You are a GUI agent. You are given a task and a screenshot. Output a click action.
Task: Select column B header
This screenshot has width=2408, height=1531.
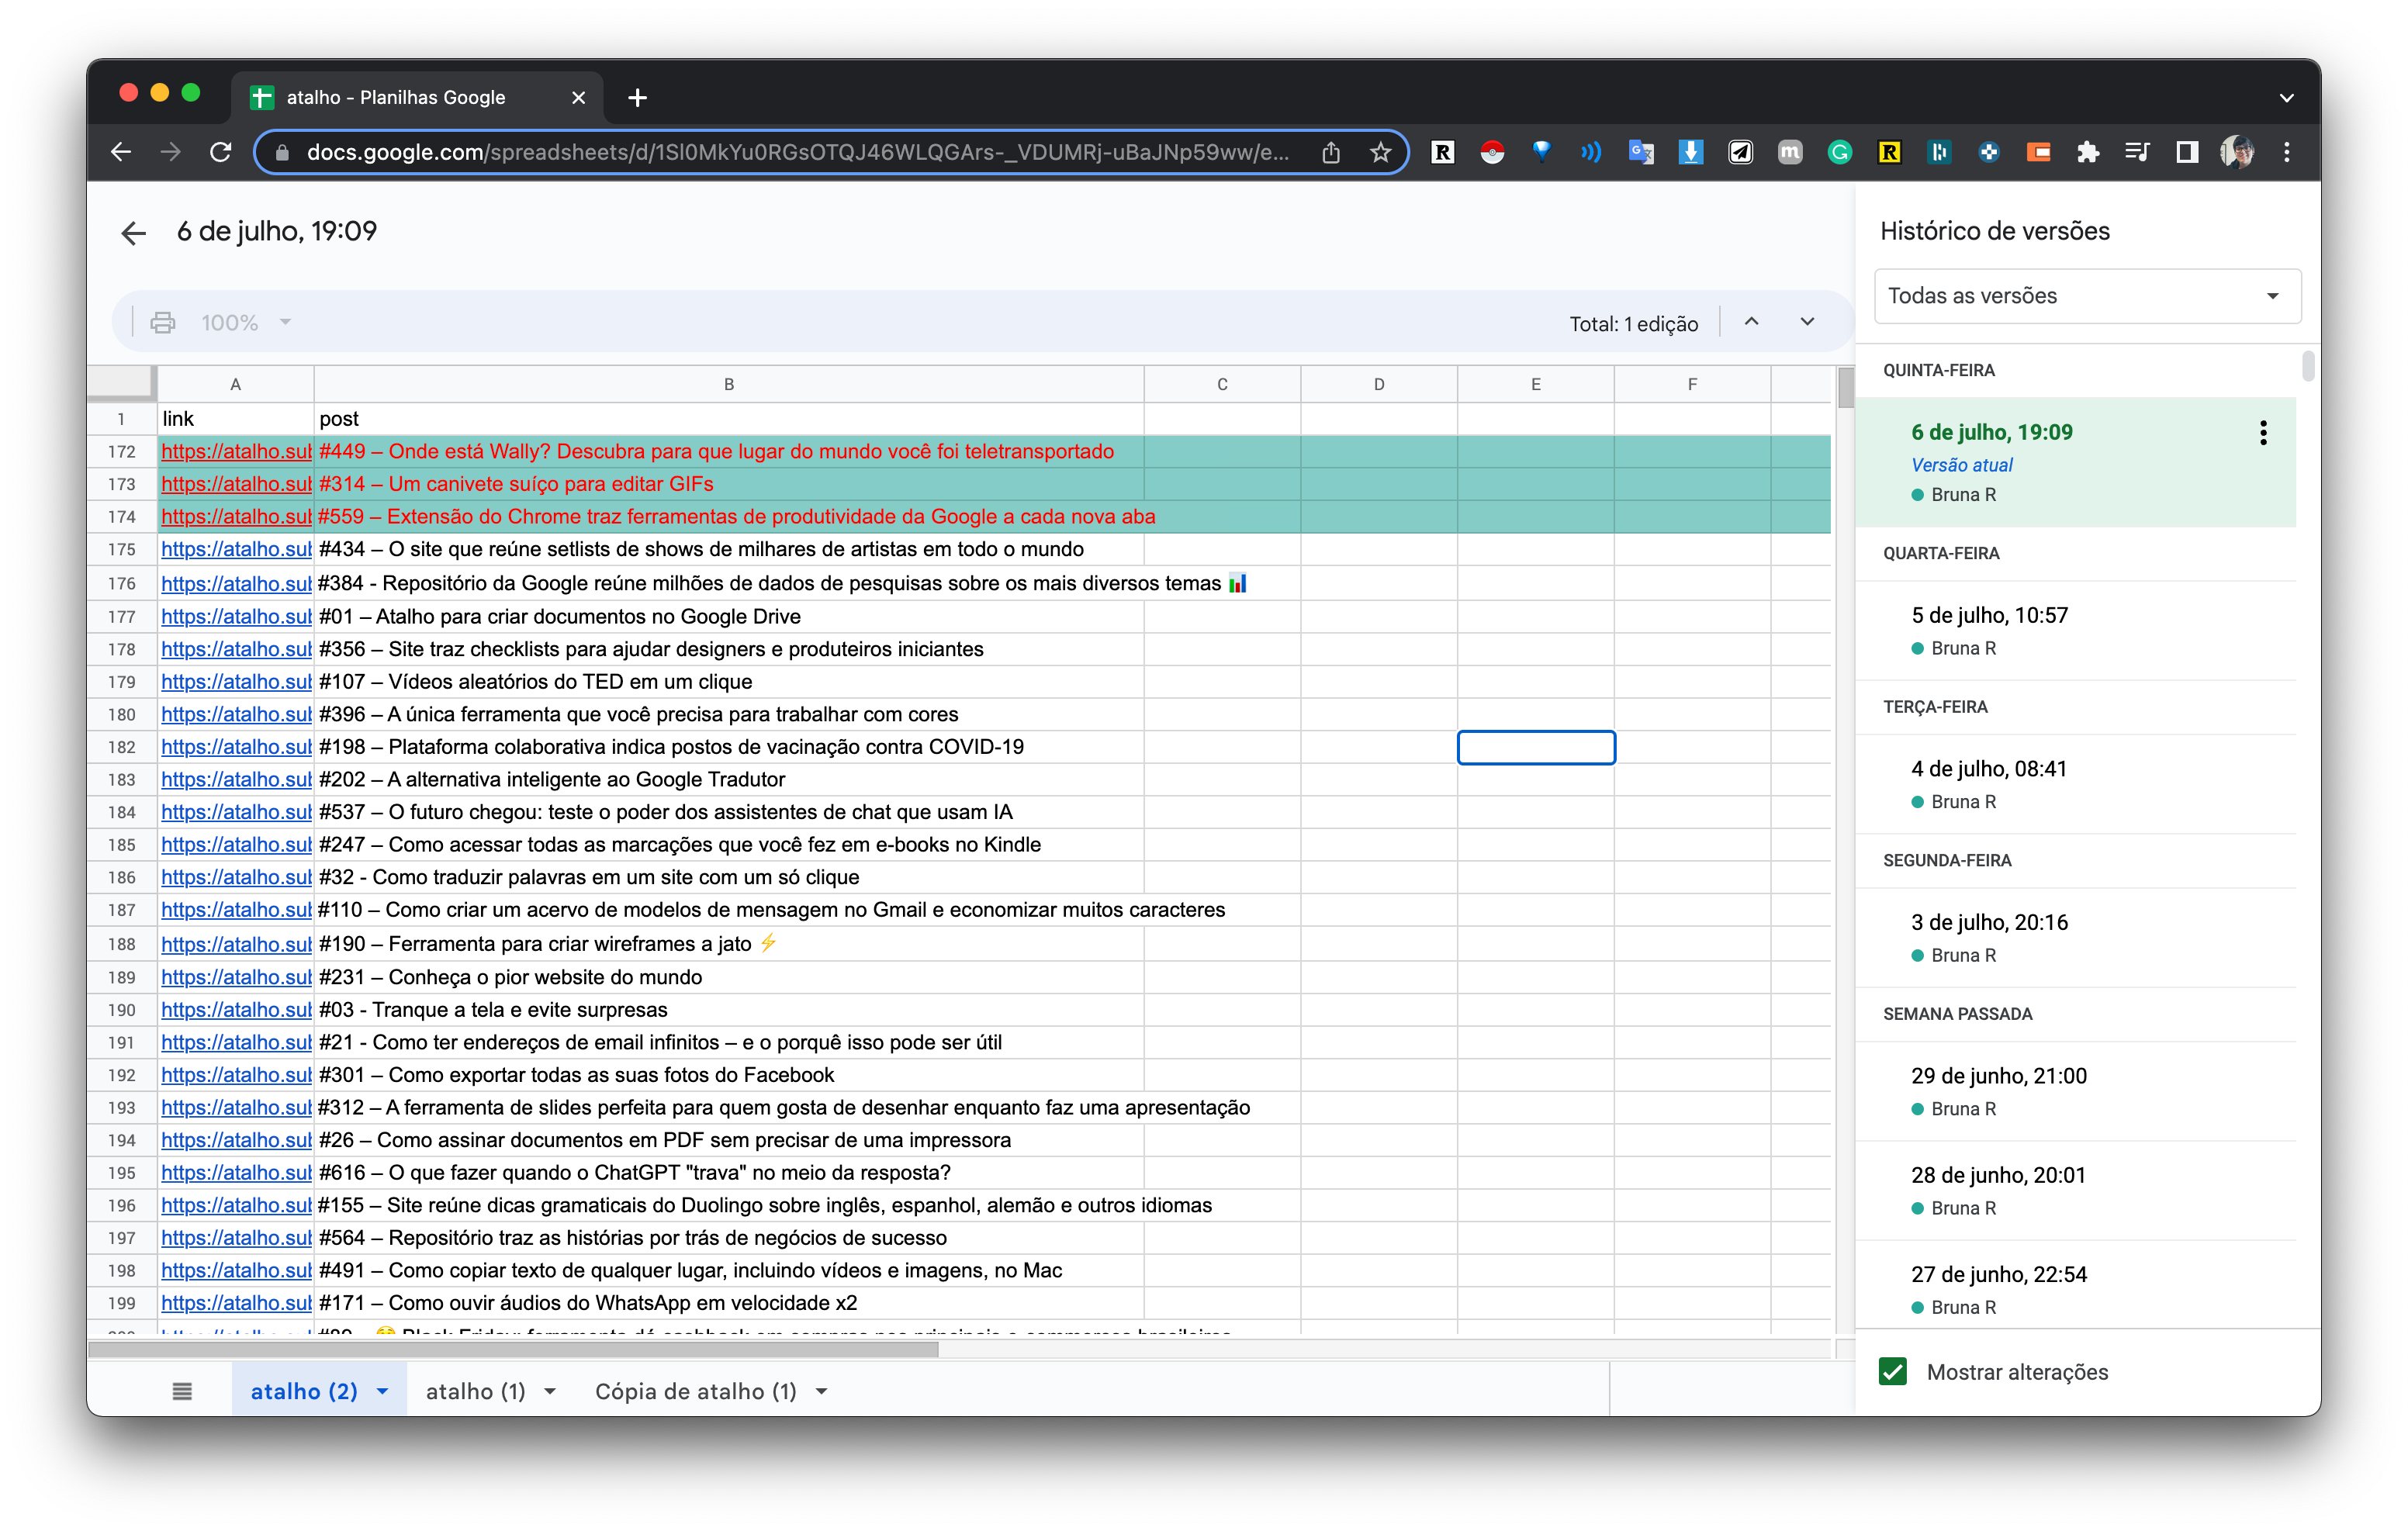729,384
